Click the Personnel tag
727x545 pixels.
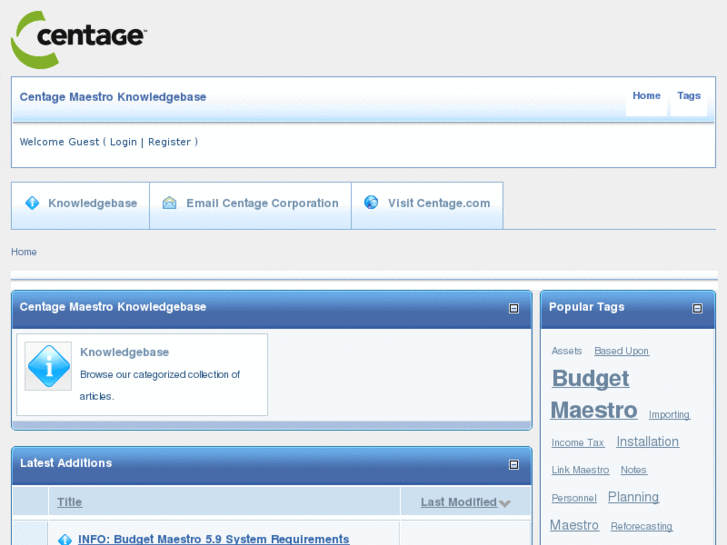point(574,498)
